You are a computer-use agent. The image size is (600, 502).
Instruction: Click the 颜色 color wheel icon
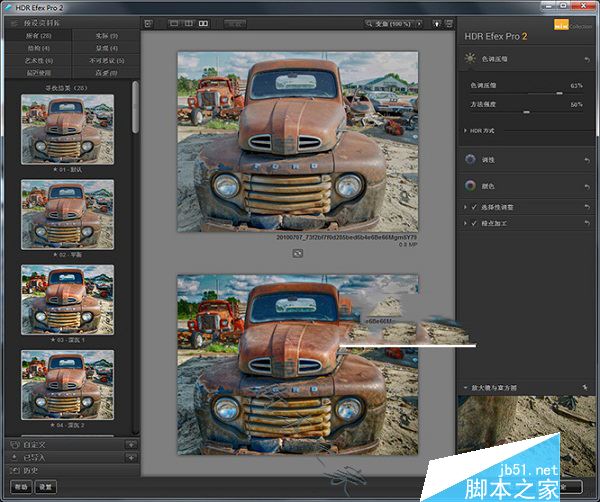coord(470,186)
